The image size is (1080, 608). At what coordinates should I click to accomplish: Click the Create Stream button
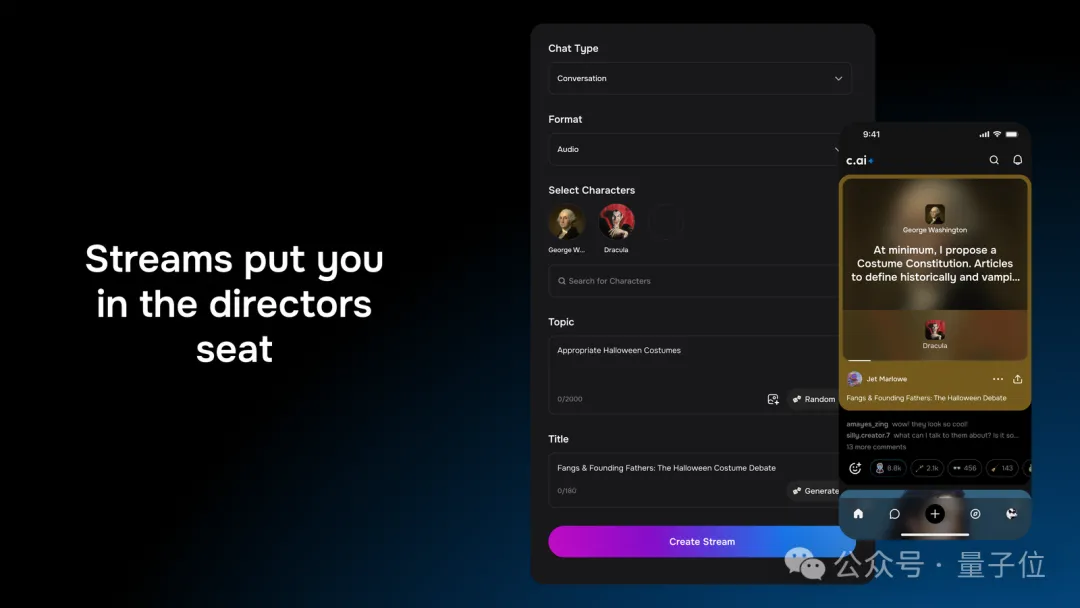click(701, 541)
